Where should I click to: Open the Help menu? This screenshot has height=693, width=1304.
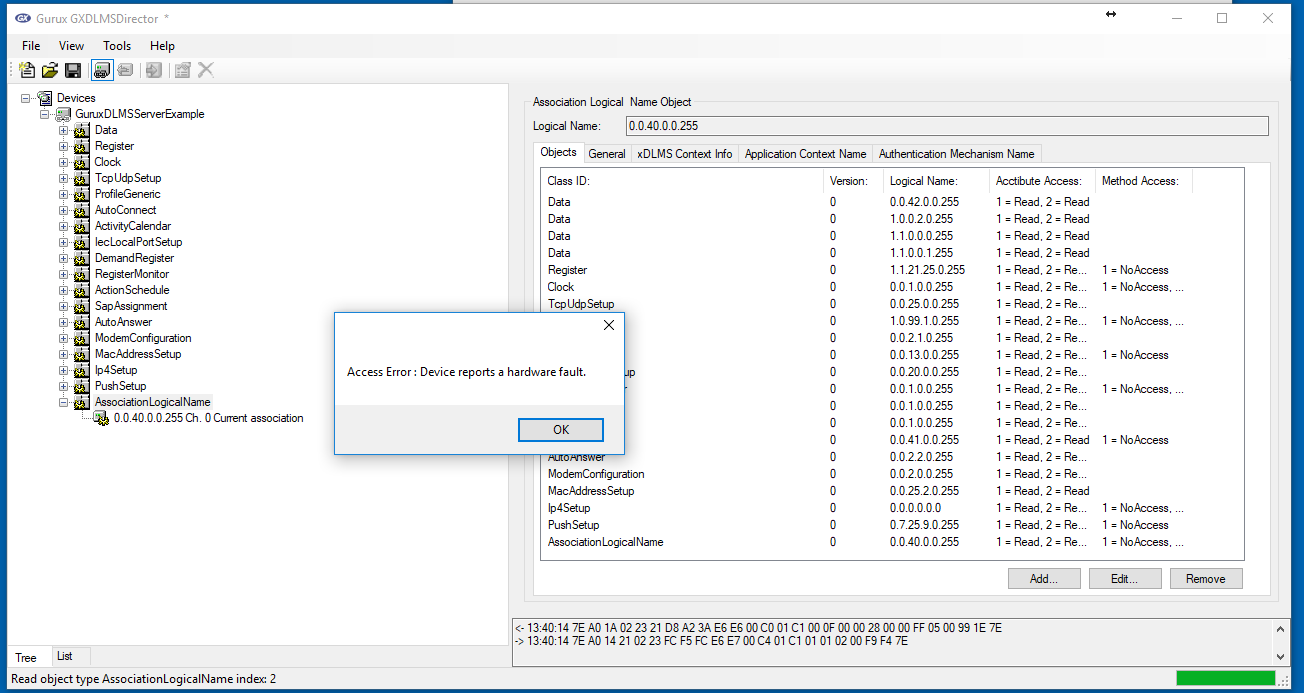[162, 45]
